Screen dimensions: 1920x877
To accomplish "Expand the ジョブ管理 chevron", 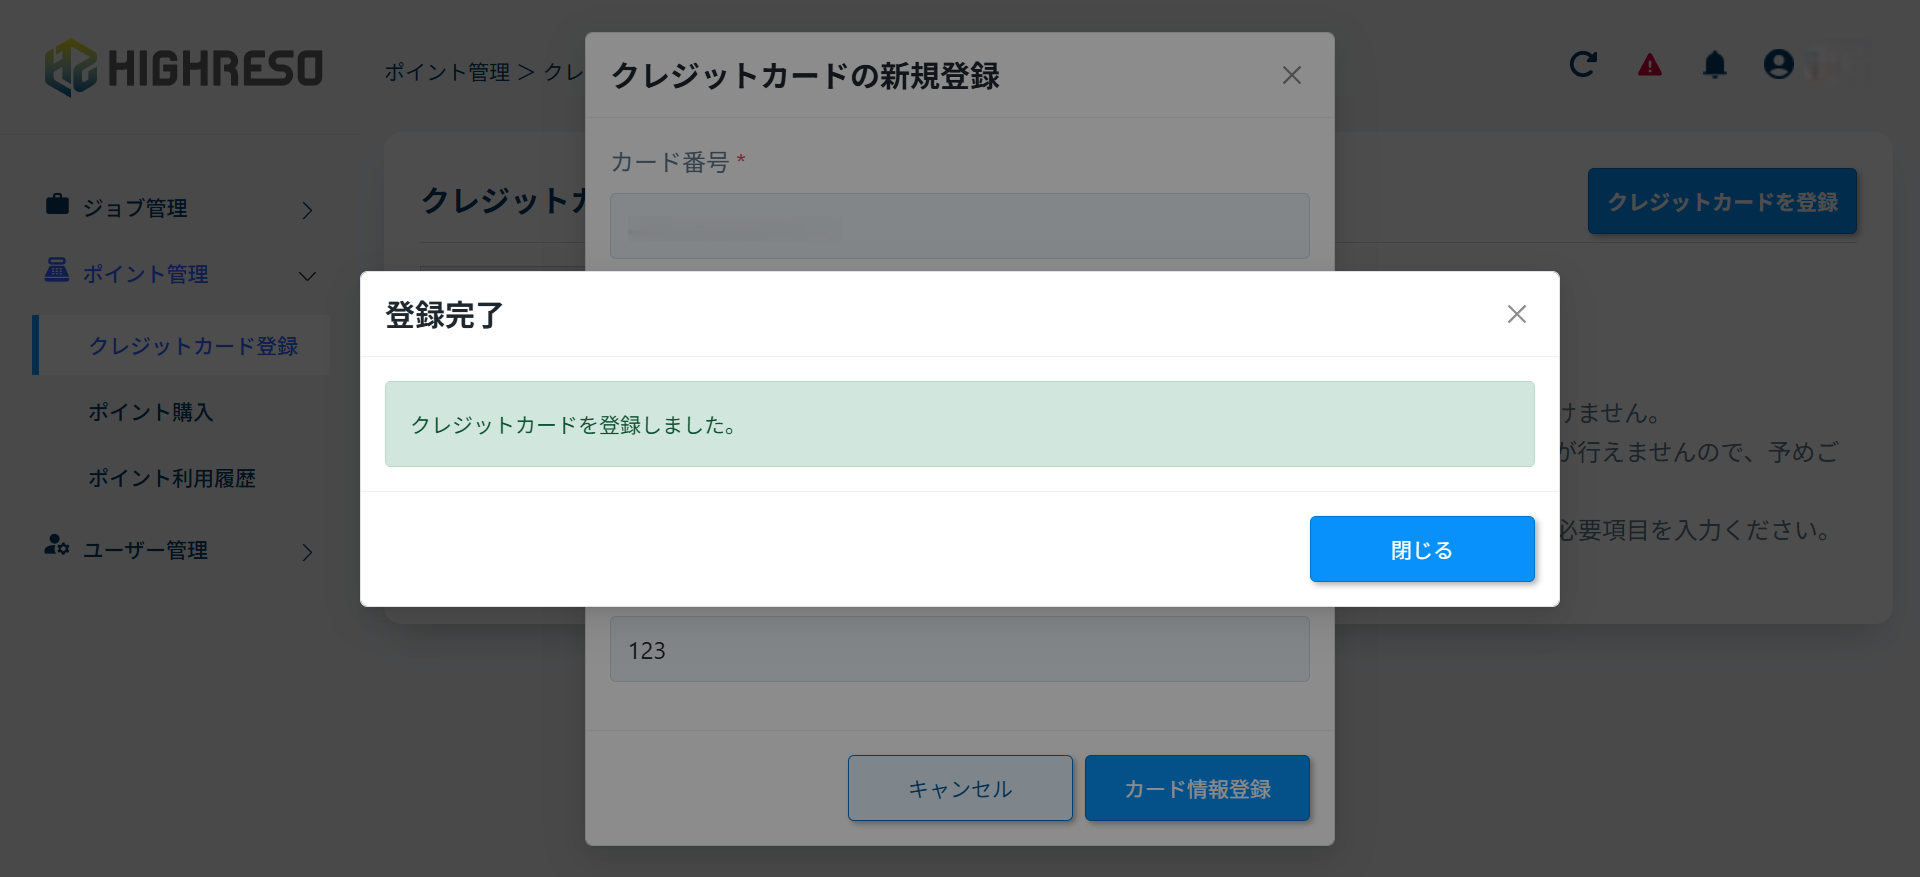I will [307, 210].
